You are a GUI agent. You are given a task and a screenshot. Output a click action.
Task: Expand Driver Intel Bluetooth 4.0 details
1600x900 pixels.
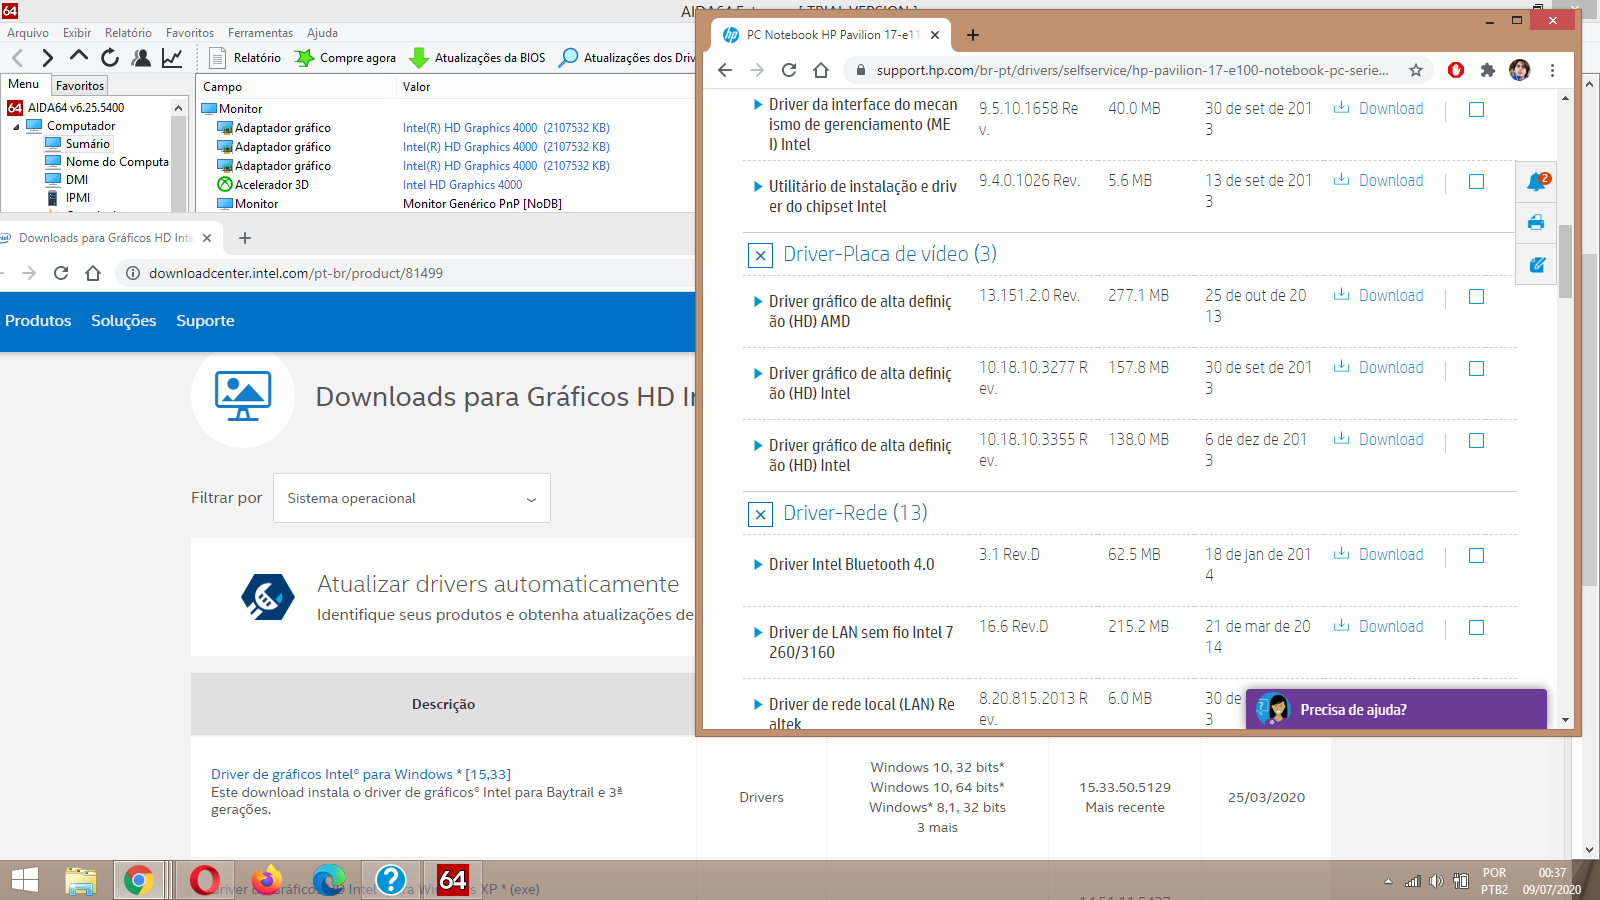[758, 564]
